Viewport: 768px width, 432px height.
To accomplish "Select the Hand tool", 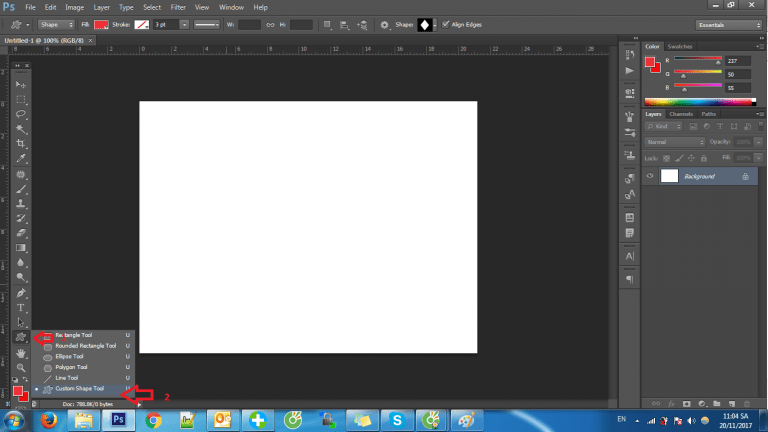I will pos(21,353).
